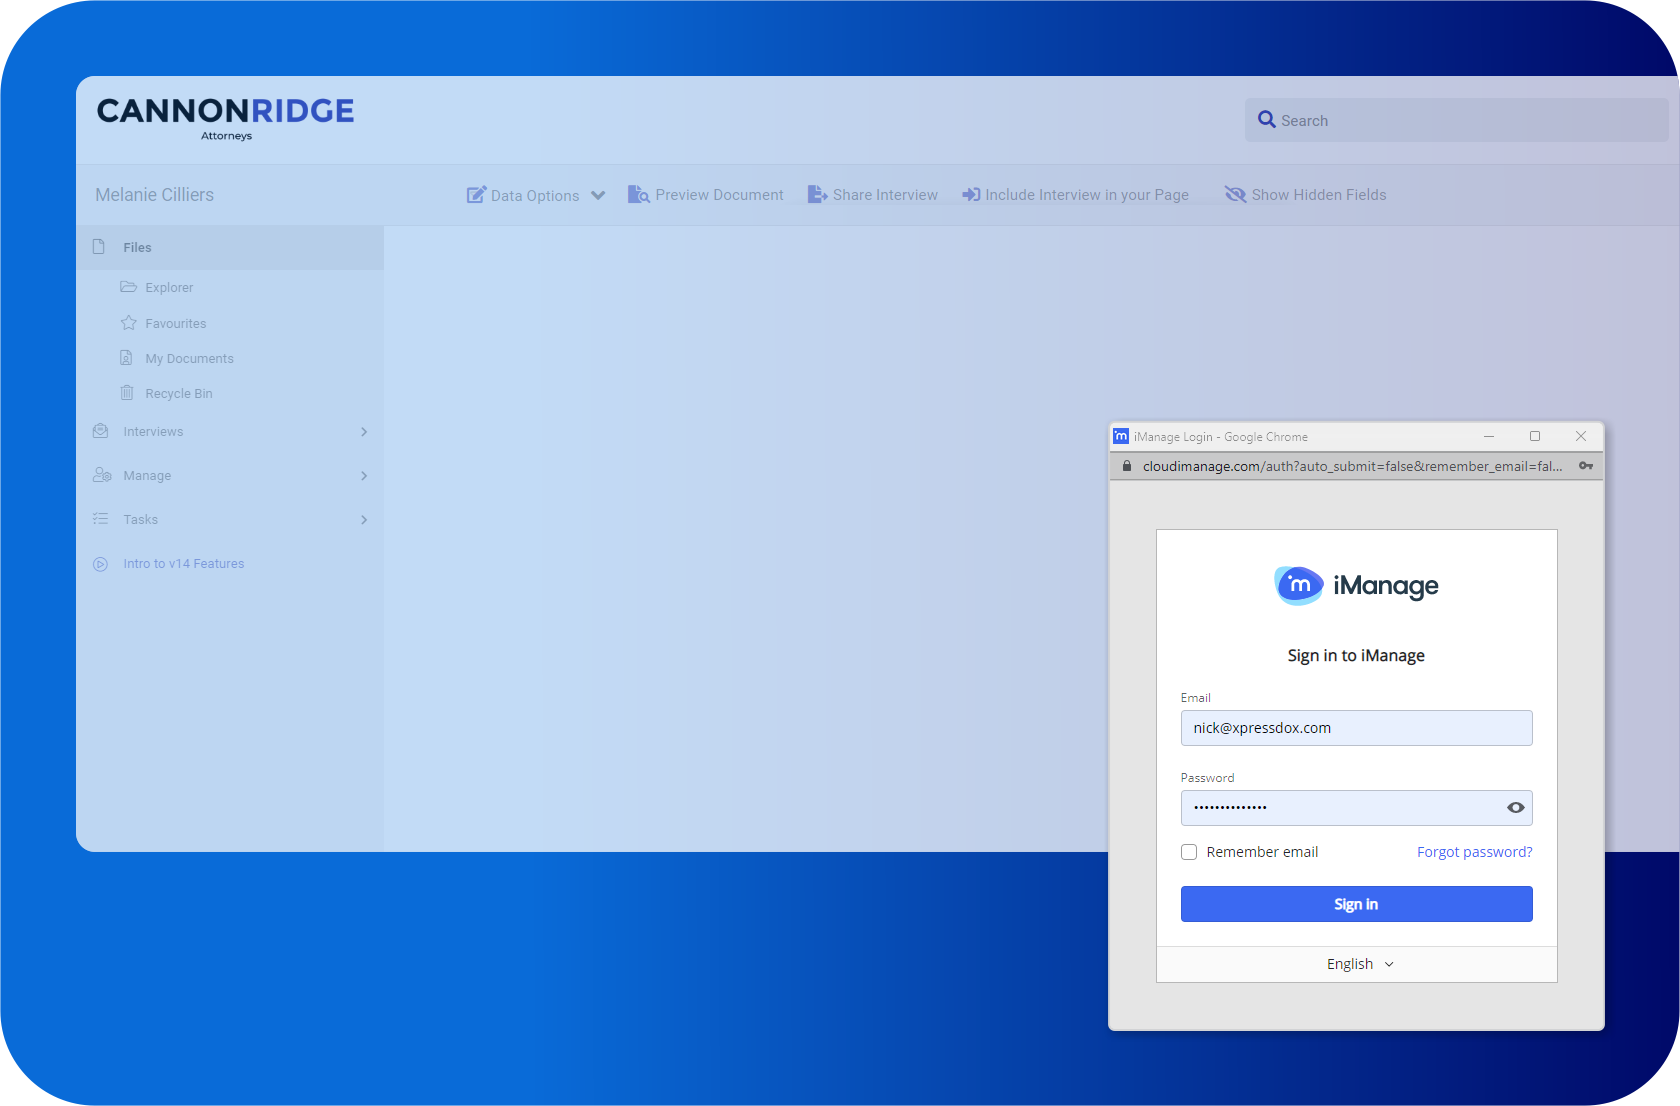This screenshot has width=1680, height=1106.
Task: Click iManage favicon in Chrome title bar
Action: click(x=1121, y=436)
